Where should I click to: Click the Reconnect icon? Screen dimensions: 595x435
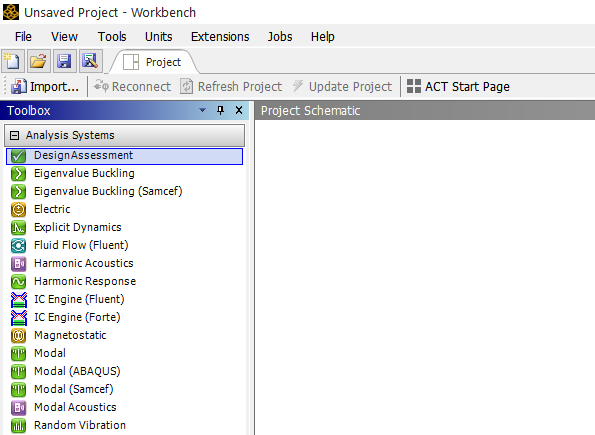coord(101,87)
